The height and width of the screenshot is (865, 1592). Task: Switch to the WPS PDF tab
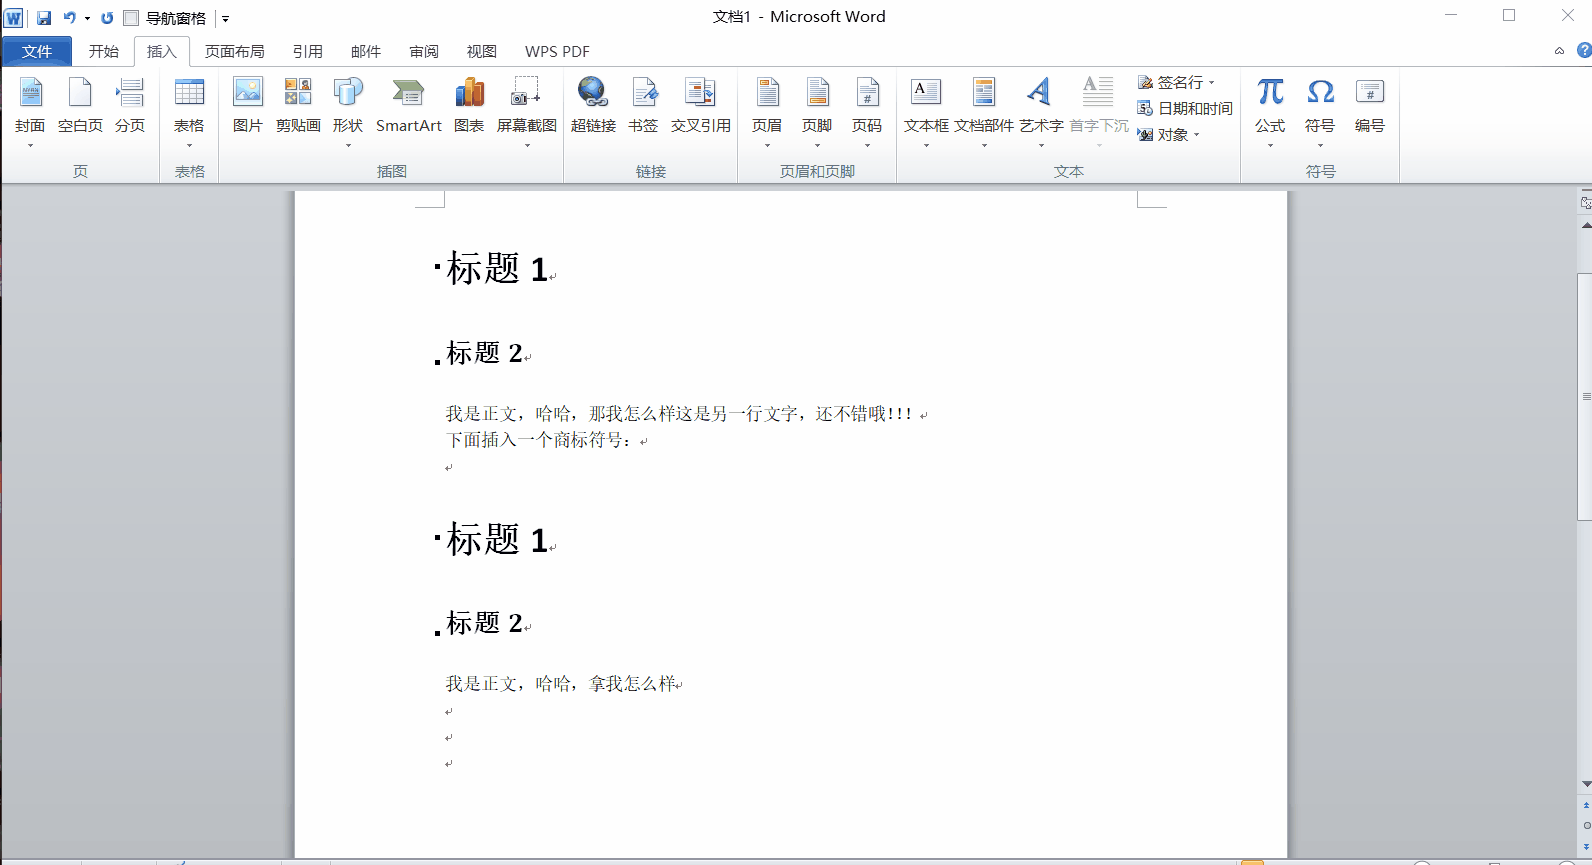557,51
